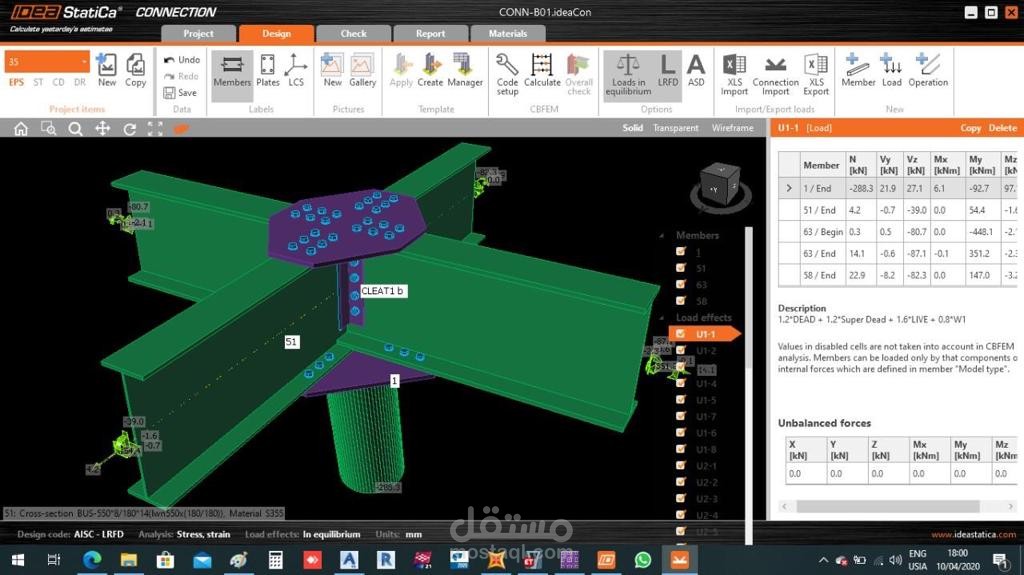Open File Explorer from taskbar

tap(129, 560)
